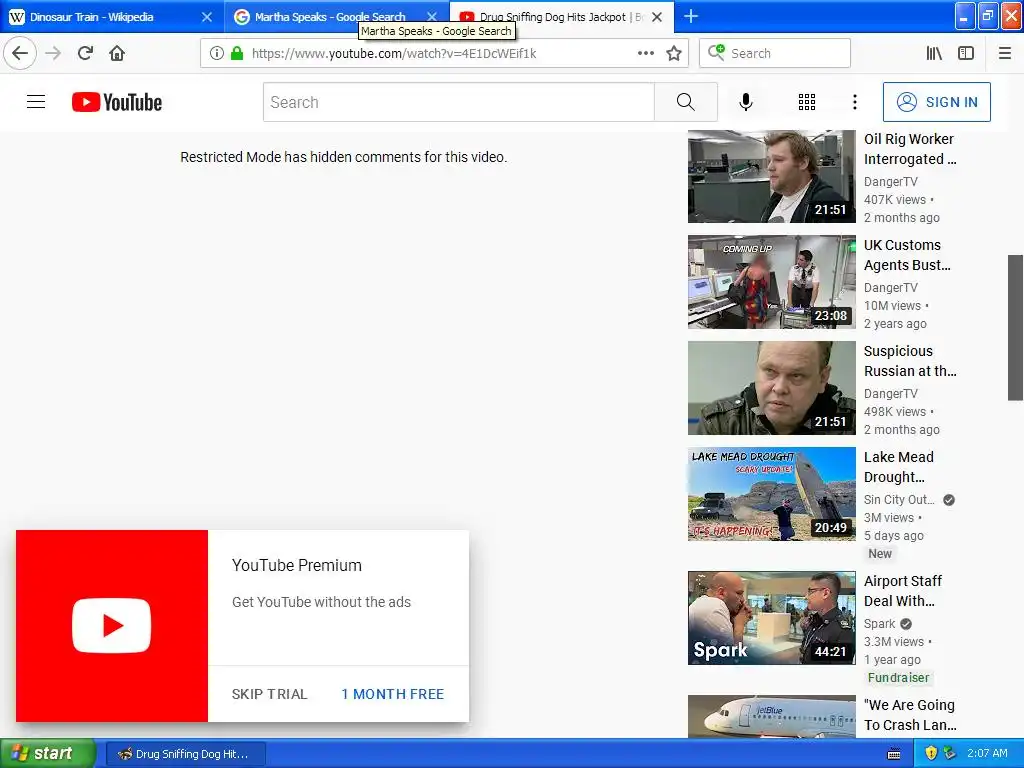Toggle the Firefox sidebar view icon
Viewport: 1024px width, 768px height.
[966, 54]
